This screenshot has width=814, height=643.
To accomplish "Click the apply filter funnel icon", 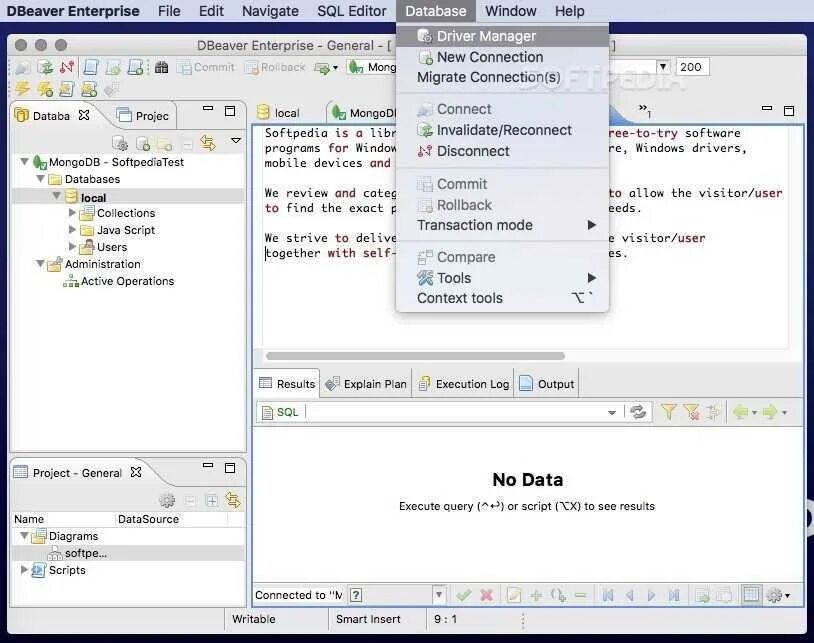I will tap(669, 412).
